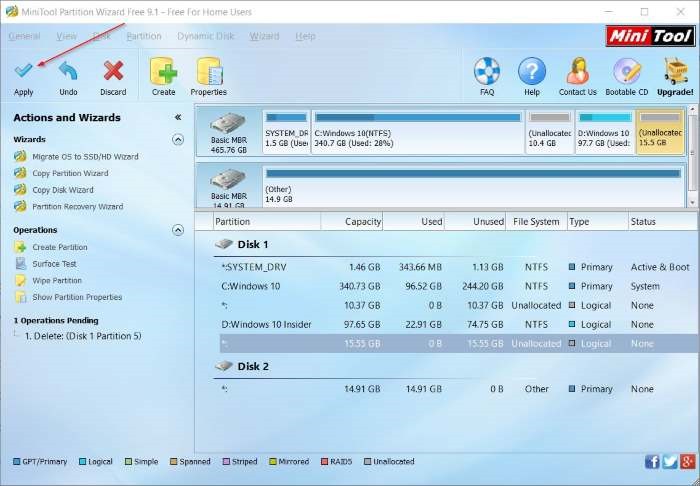700x486 pixels.
Task: Sort by the File System column header
Action: pyautogui.click(x=536, y=222)
